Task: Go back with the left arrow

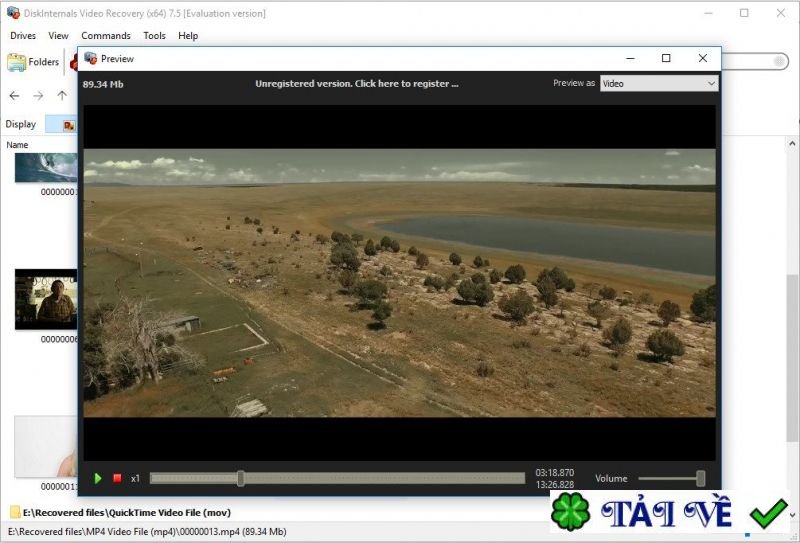Action: coord(14,95)
